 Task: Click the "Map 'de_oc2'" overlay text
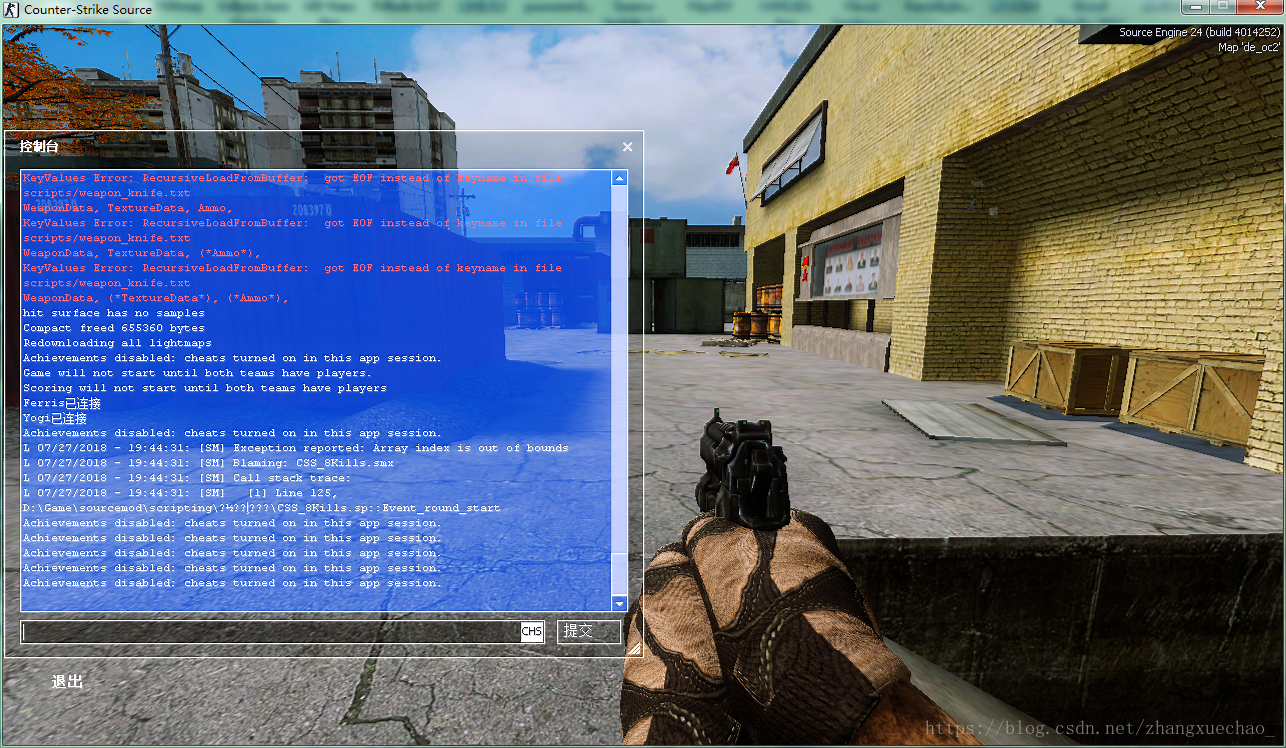[1249, 47]
